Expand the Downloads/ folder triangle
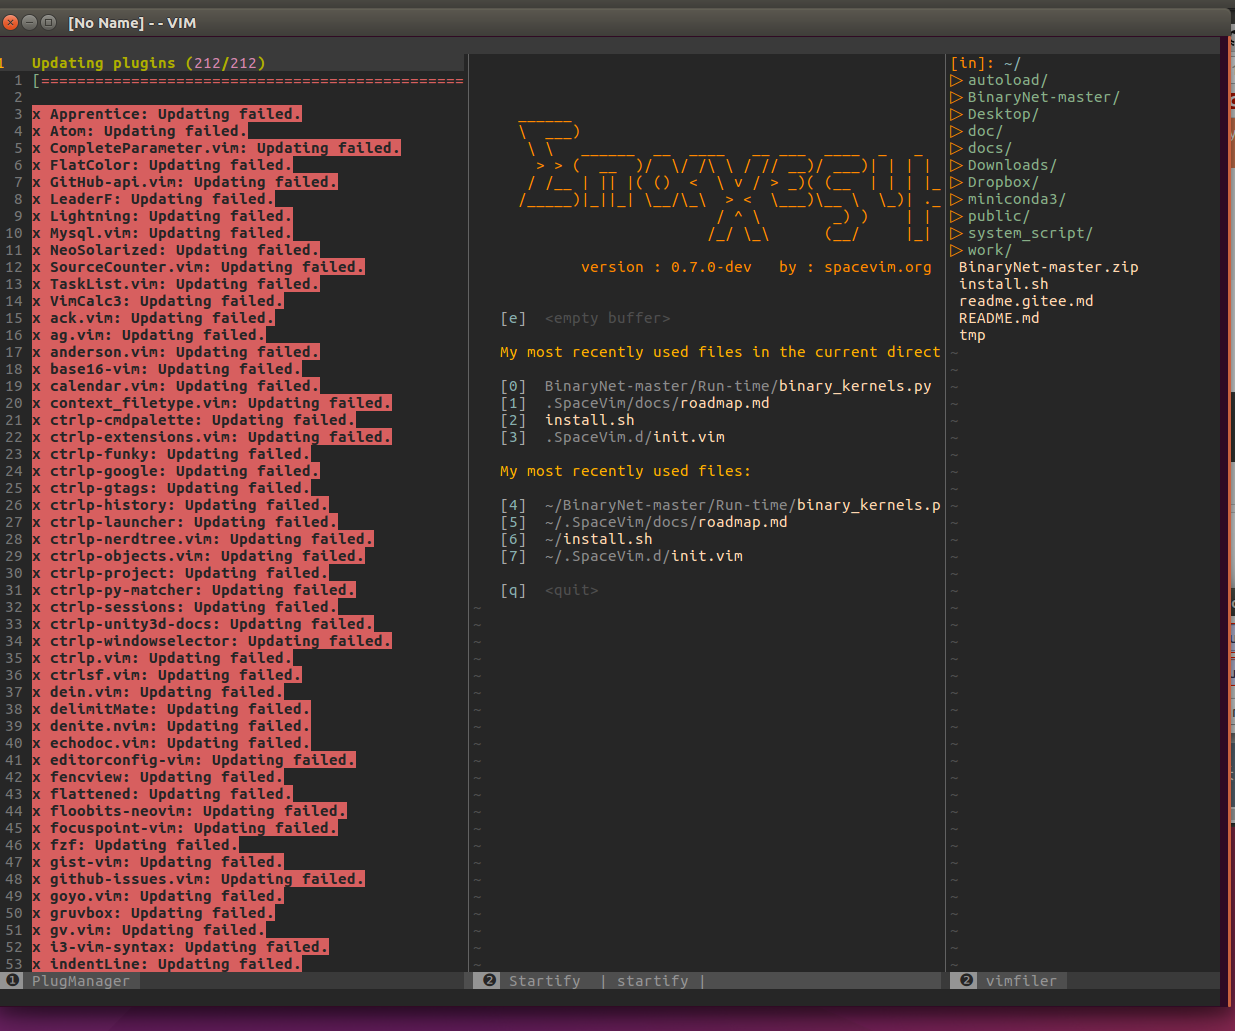The height and width of the screenshot is (1031, 1235). [x=956, y=165]
